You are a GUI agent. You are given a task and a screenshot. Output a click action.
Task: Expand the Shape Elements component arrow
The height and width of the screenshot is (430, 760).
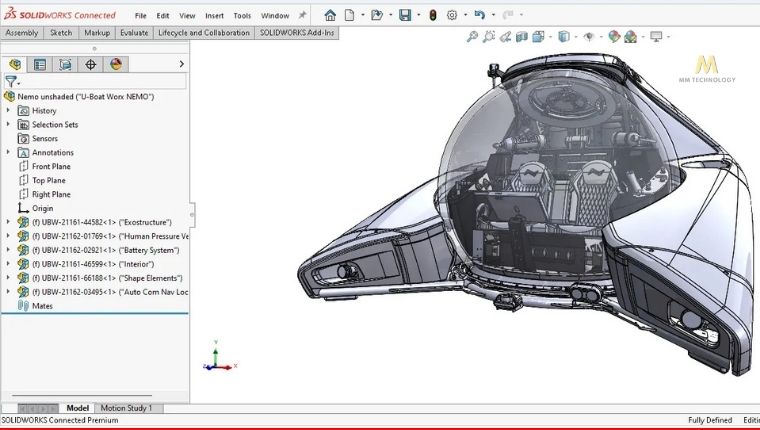click(8, 278)
